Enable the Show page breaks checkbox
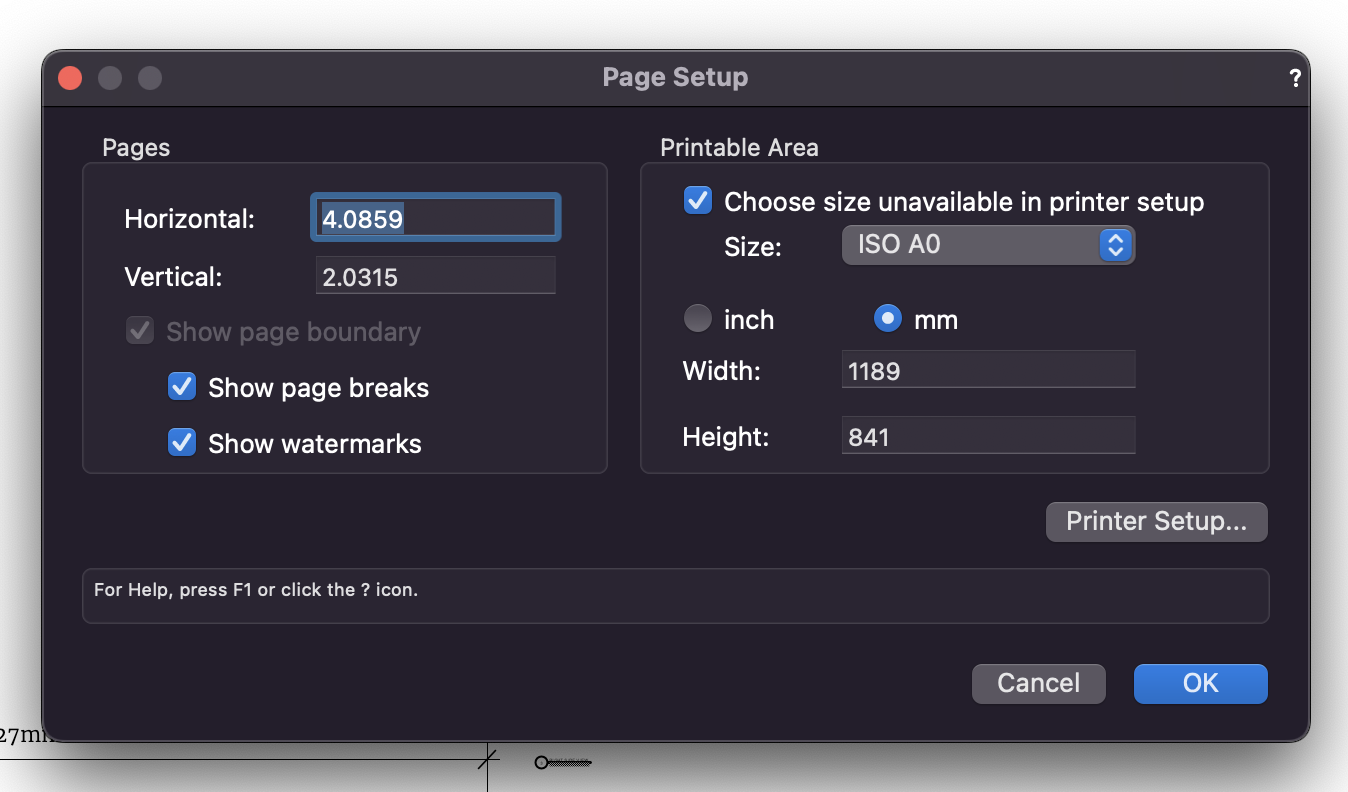Image resolution: width=1348 pixels, height=792 pixels. click(x=182, y=387)
